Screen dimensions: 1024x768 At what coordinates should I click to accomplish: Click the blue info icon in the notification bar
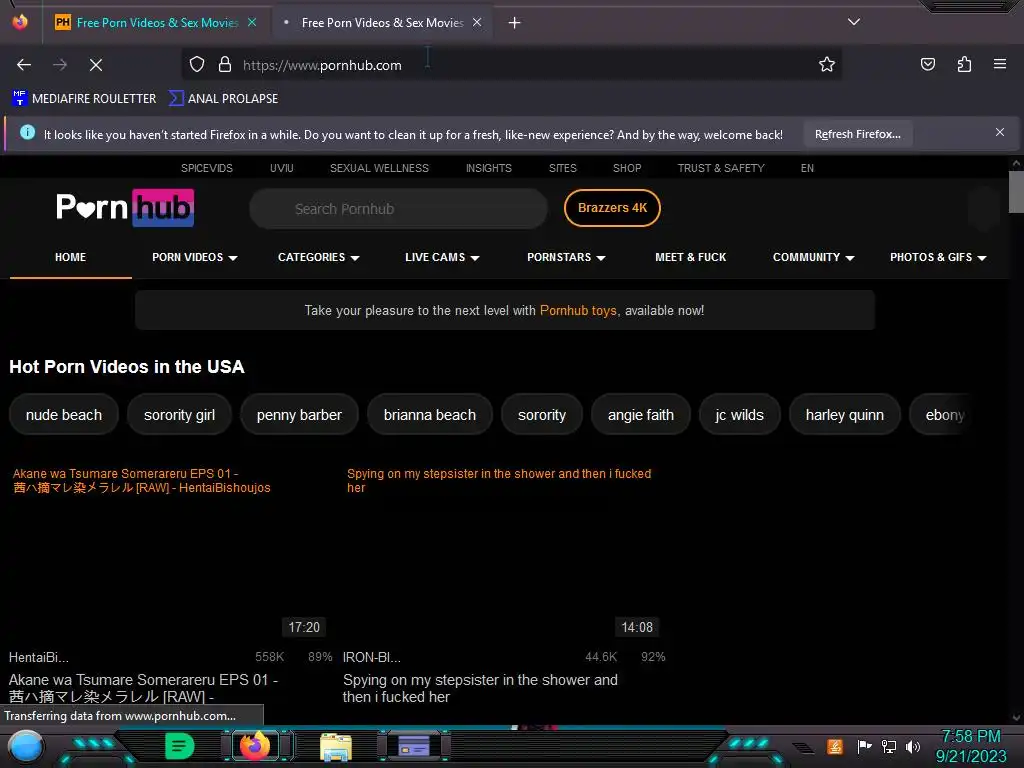click(27, 133)
